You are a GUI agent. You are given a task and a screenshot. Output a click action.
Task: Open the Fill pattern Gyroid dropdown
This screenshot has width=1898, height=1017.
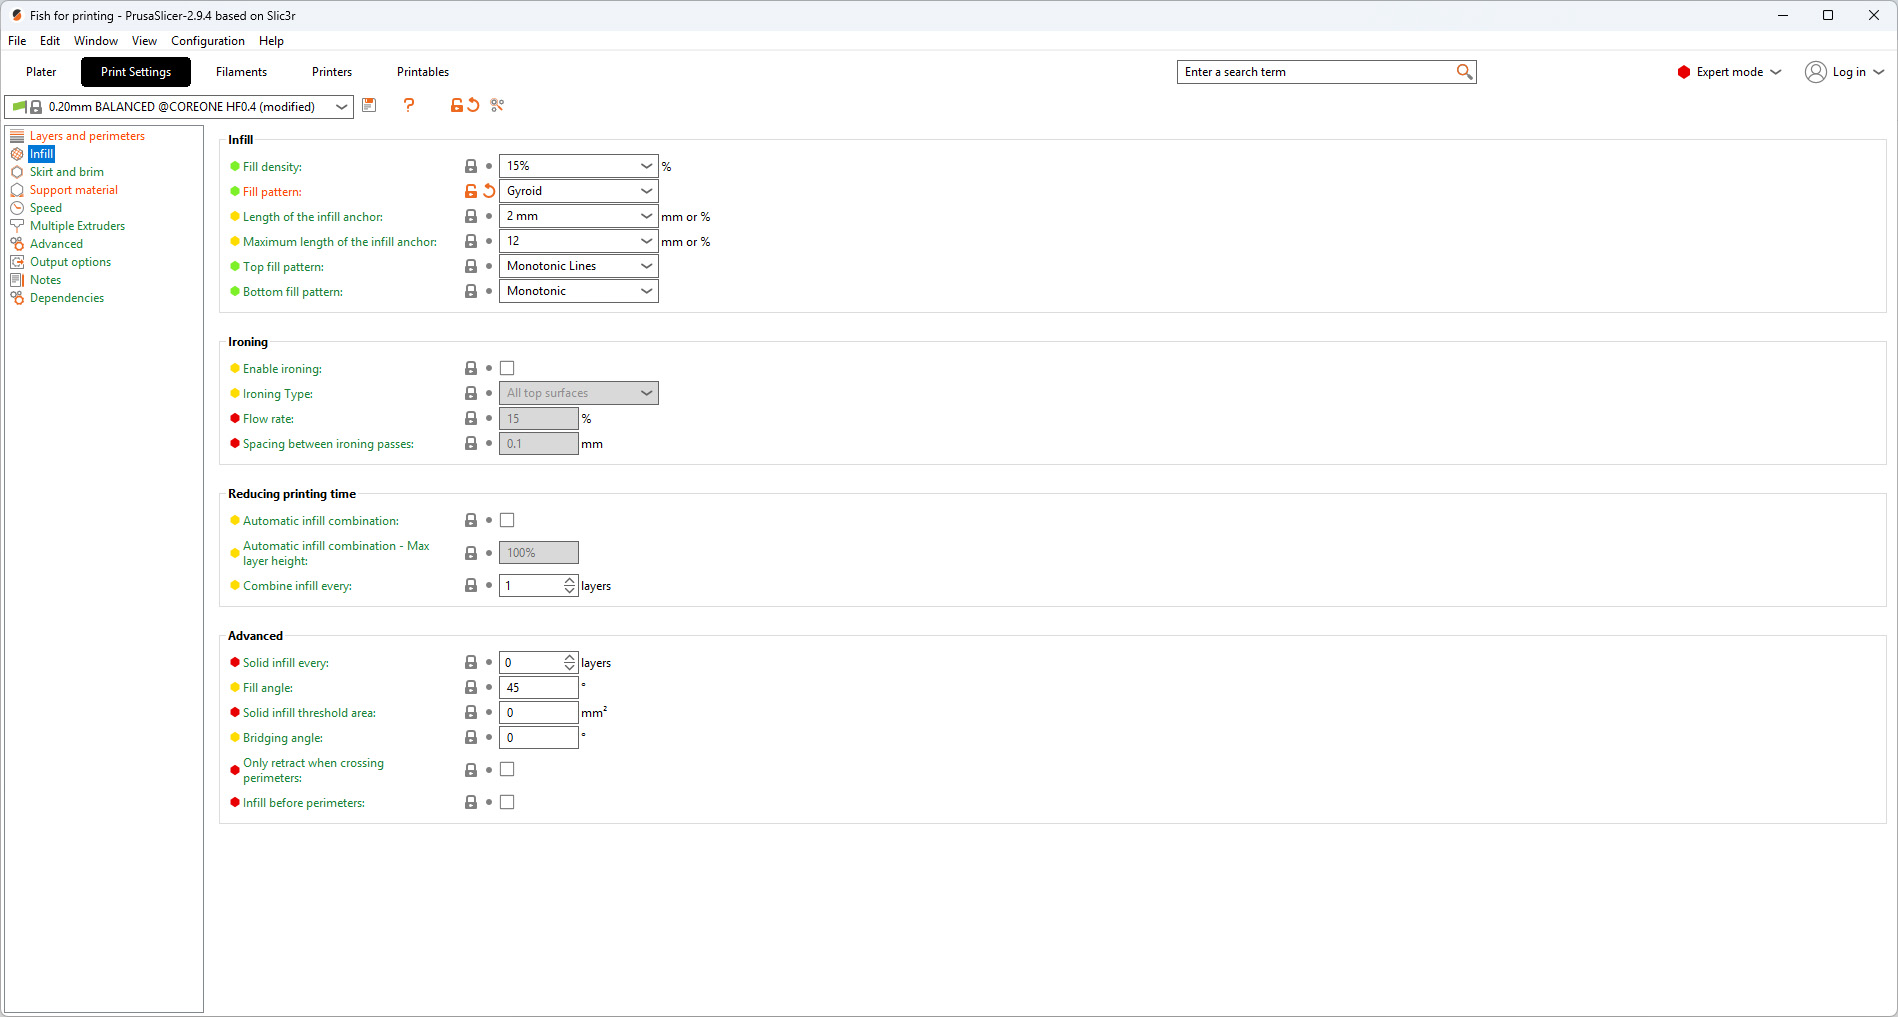coord(578,191)
